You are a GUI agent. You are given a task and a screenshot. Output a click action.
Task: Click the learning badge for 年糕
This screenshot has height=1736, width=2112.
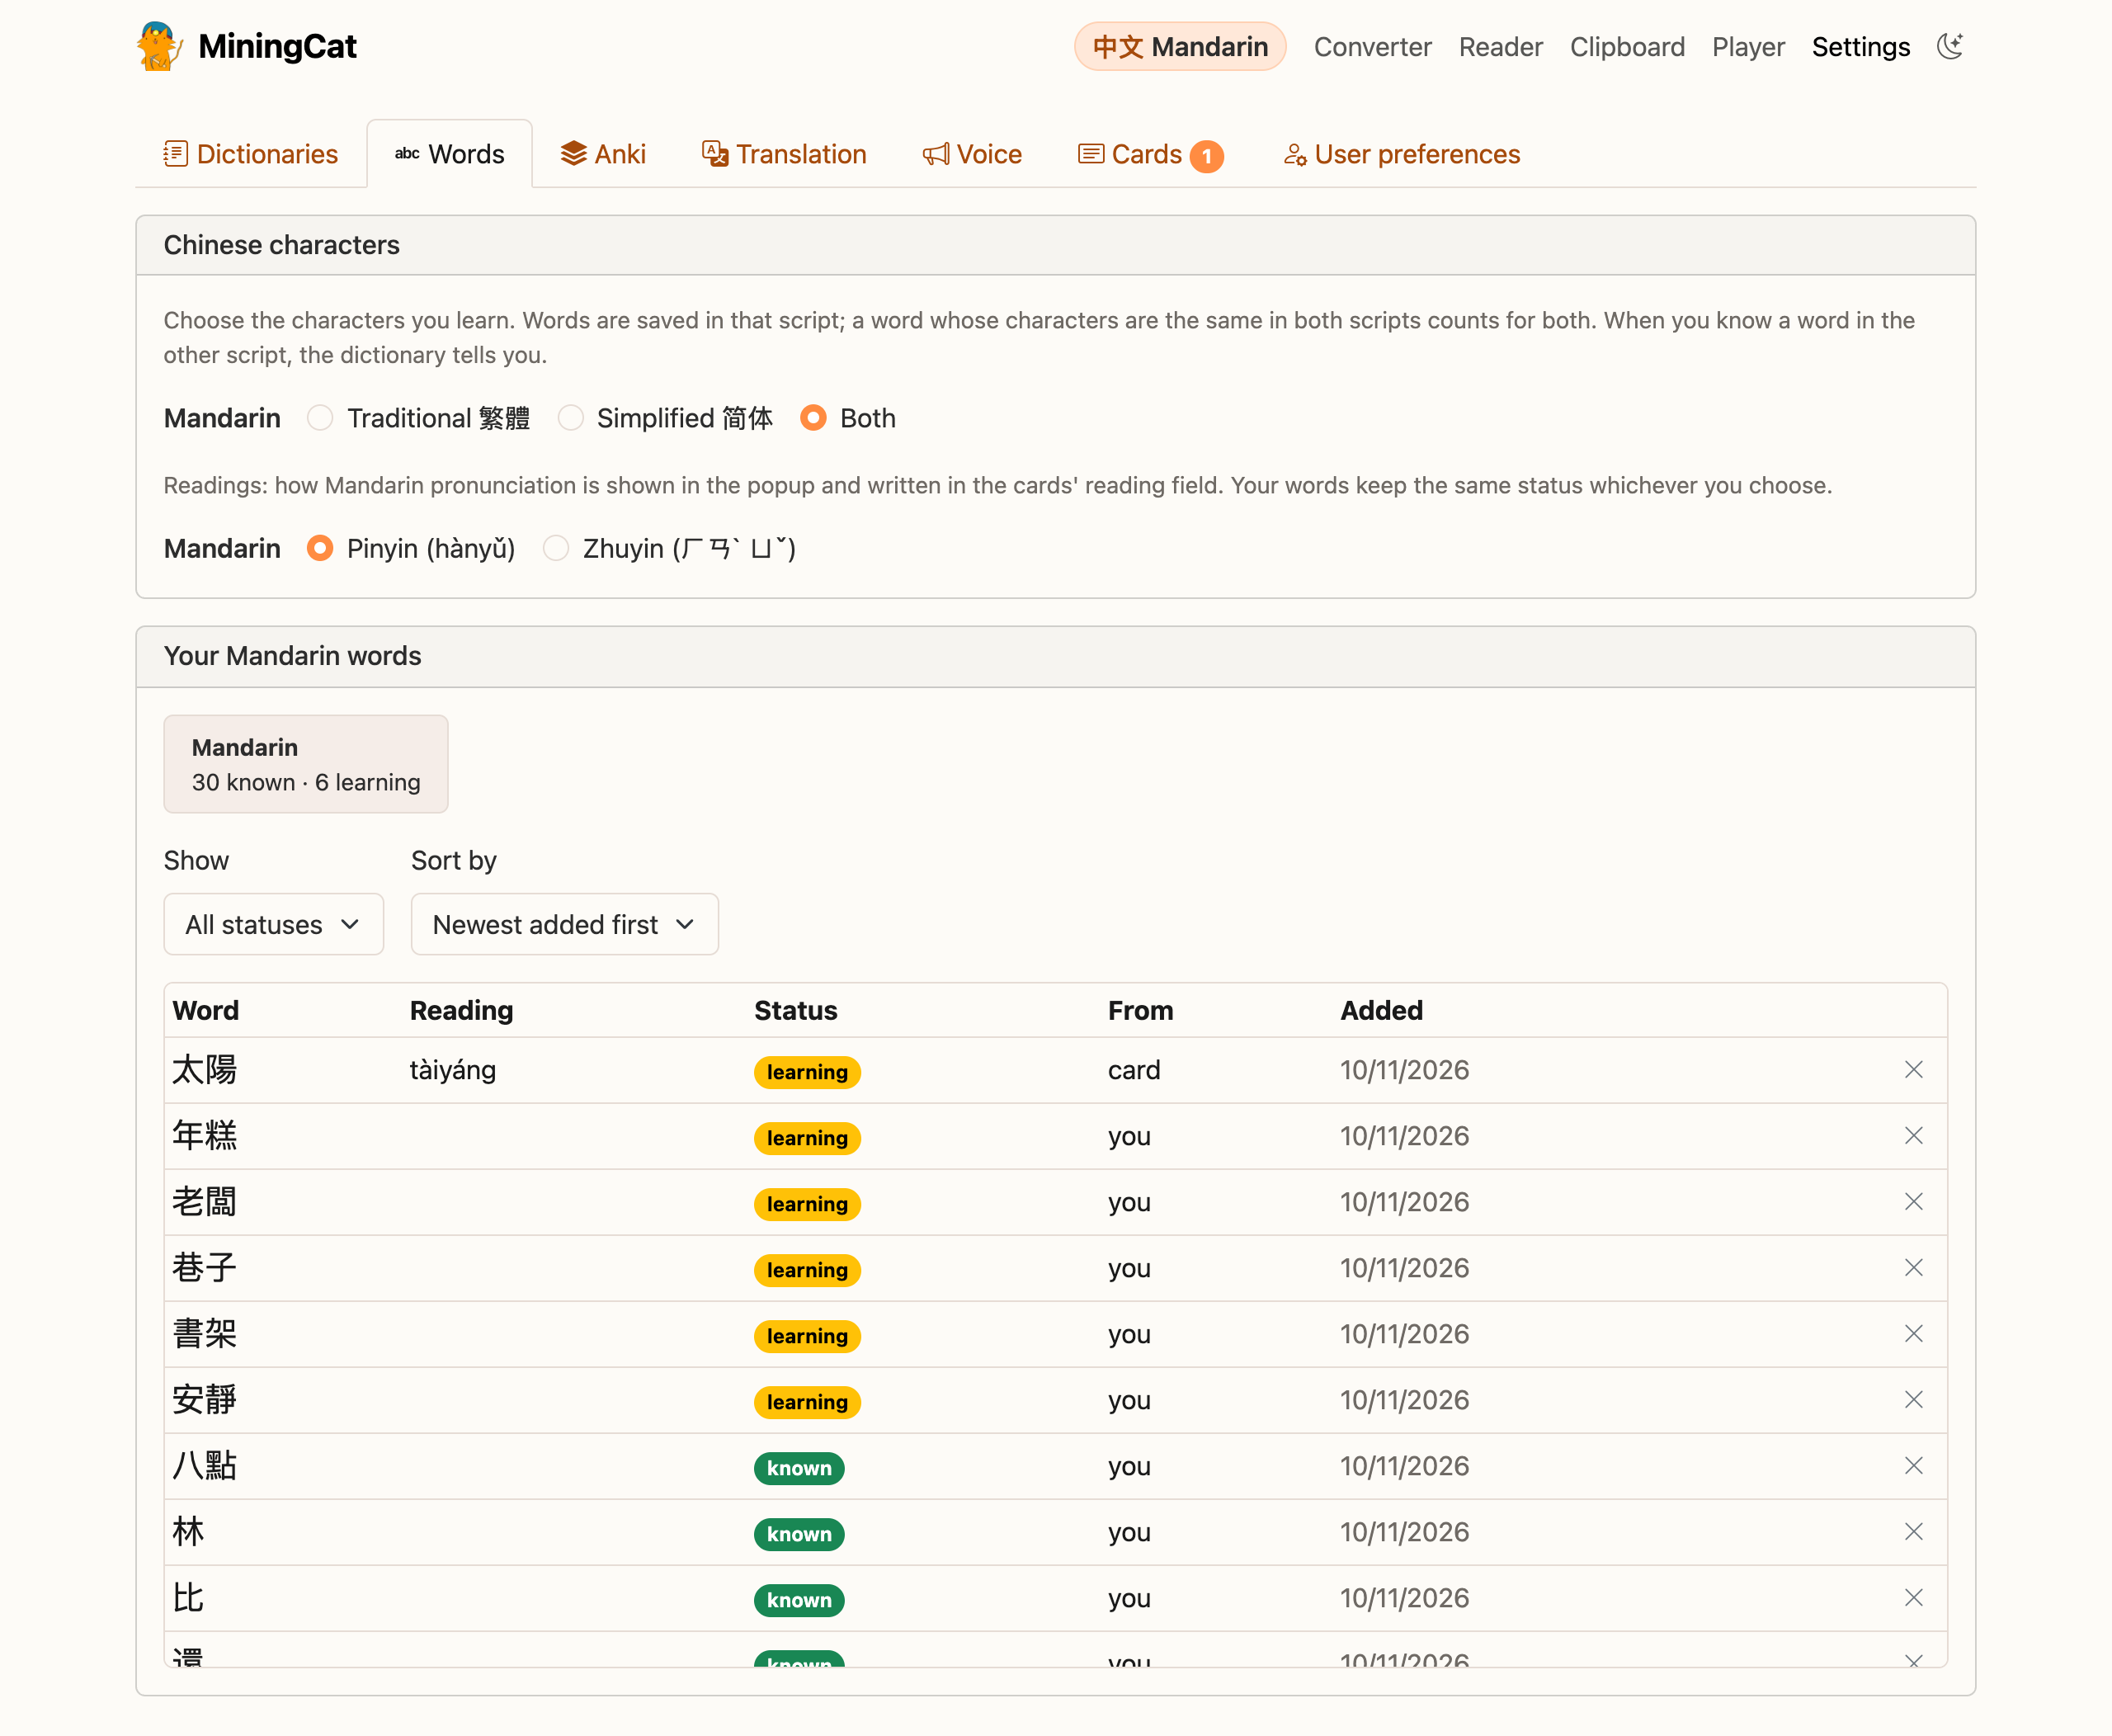coord(807,1138)
